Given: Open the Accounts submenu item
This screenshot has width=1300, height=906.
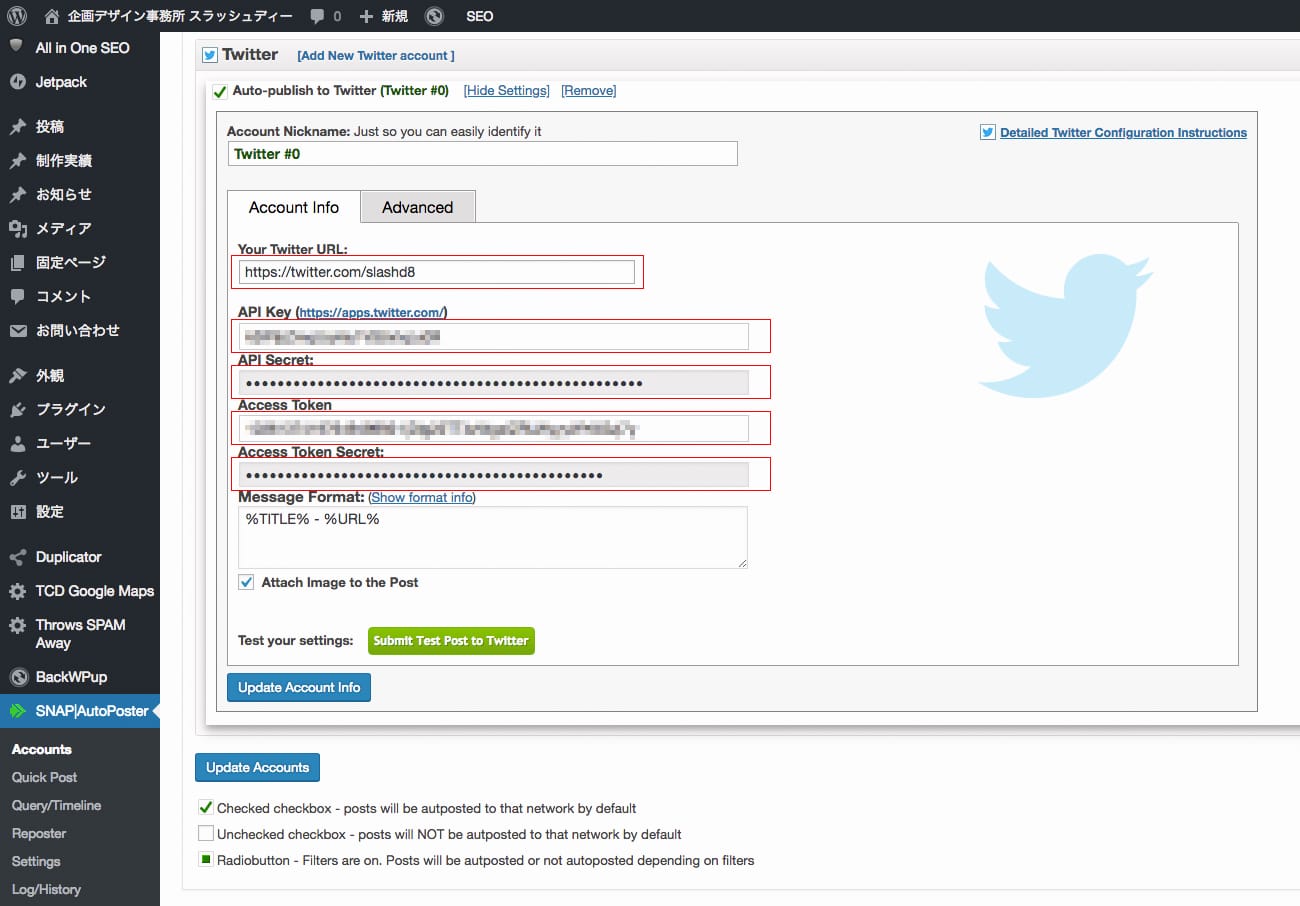Looking at the screenshot, I should tap(41, 749).
